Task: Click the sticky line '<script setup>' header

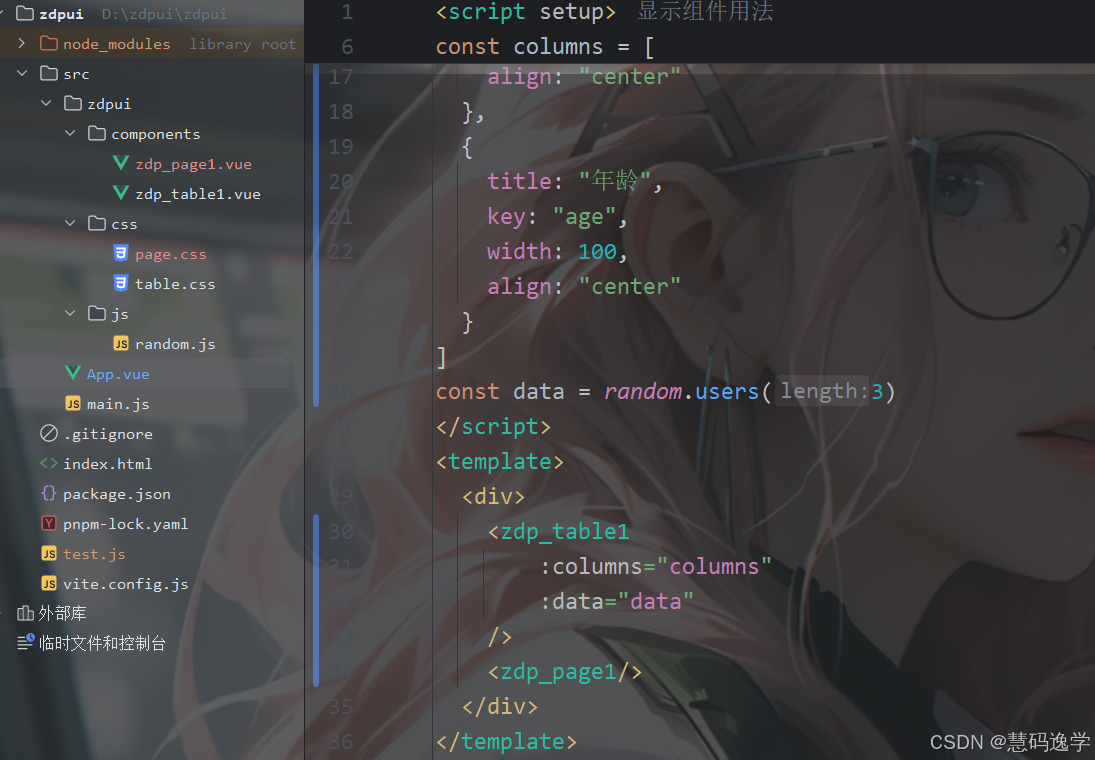Action: pyautogui.click(x=526, y=13)
